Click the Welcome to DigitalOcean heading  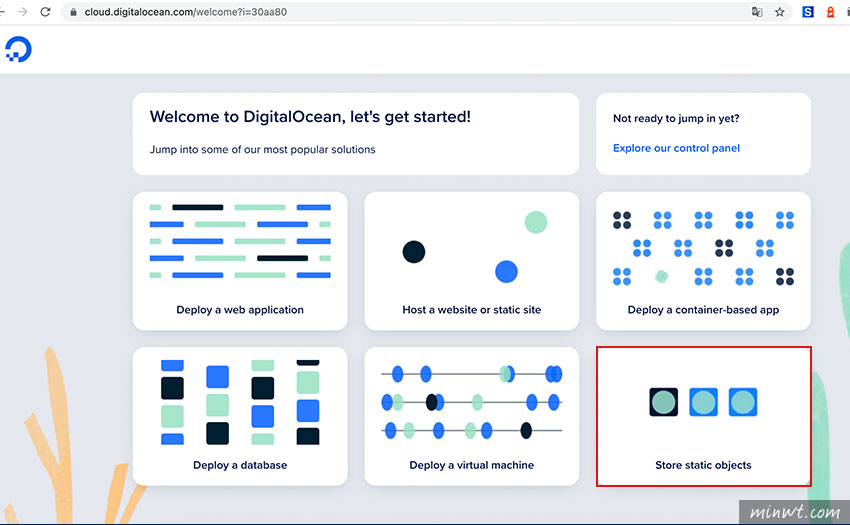point(310,117)
